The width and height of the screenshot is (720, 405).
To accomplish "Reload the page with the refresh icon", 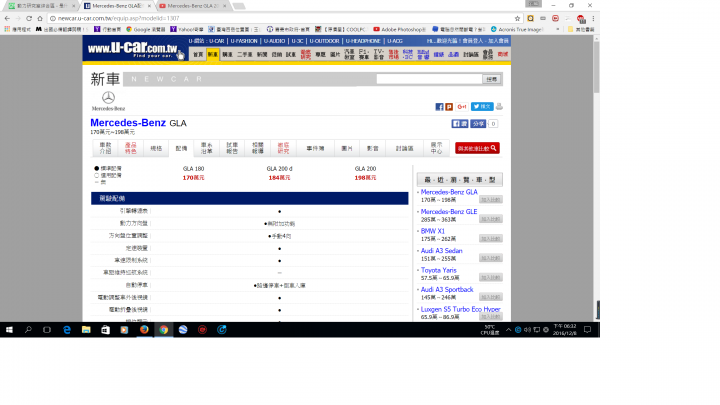I will (29, 18).
